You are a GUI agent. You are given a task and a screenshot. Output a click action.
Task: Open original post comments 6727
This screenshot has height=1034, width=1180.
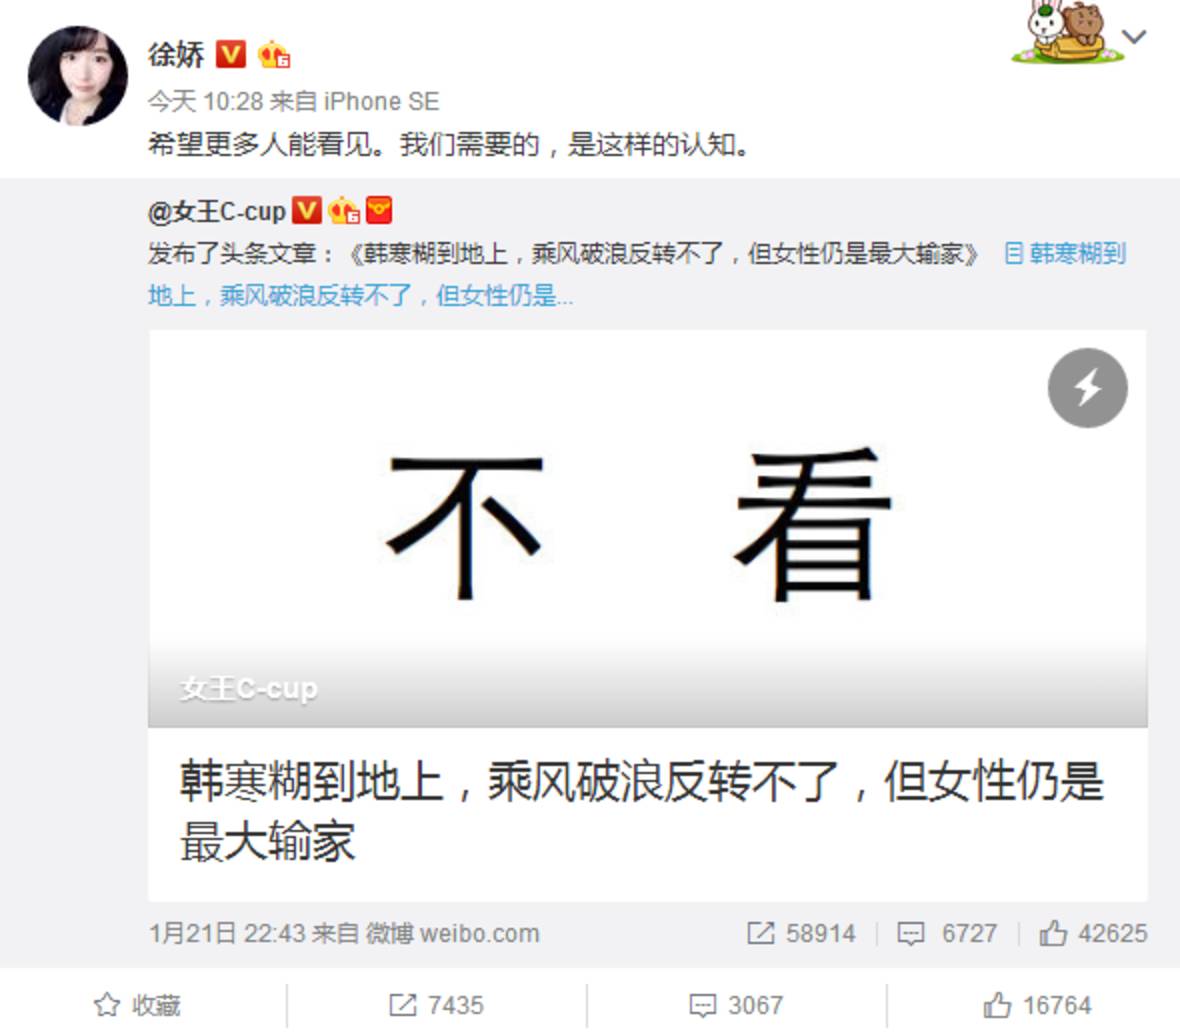click(x=947, y=934)
